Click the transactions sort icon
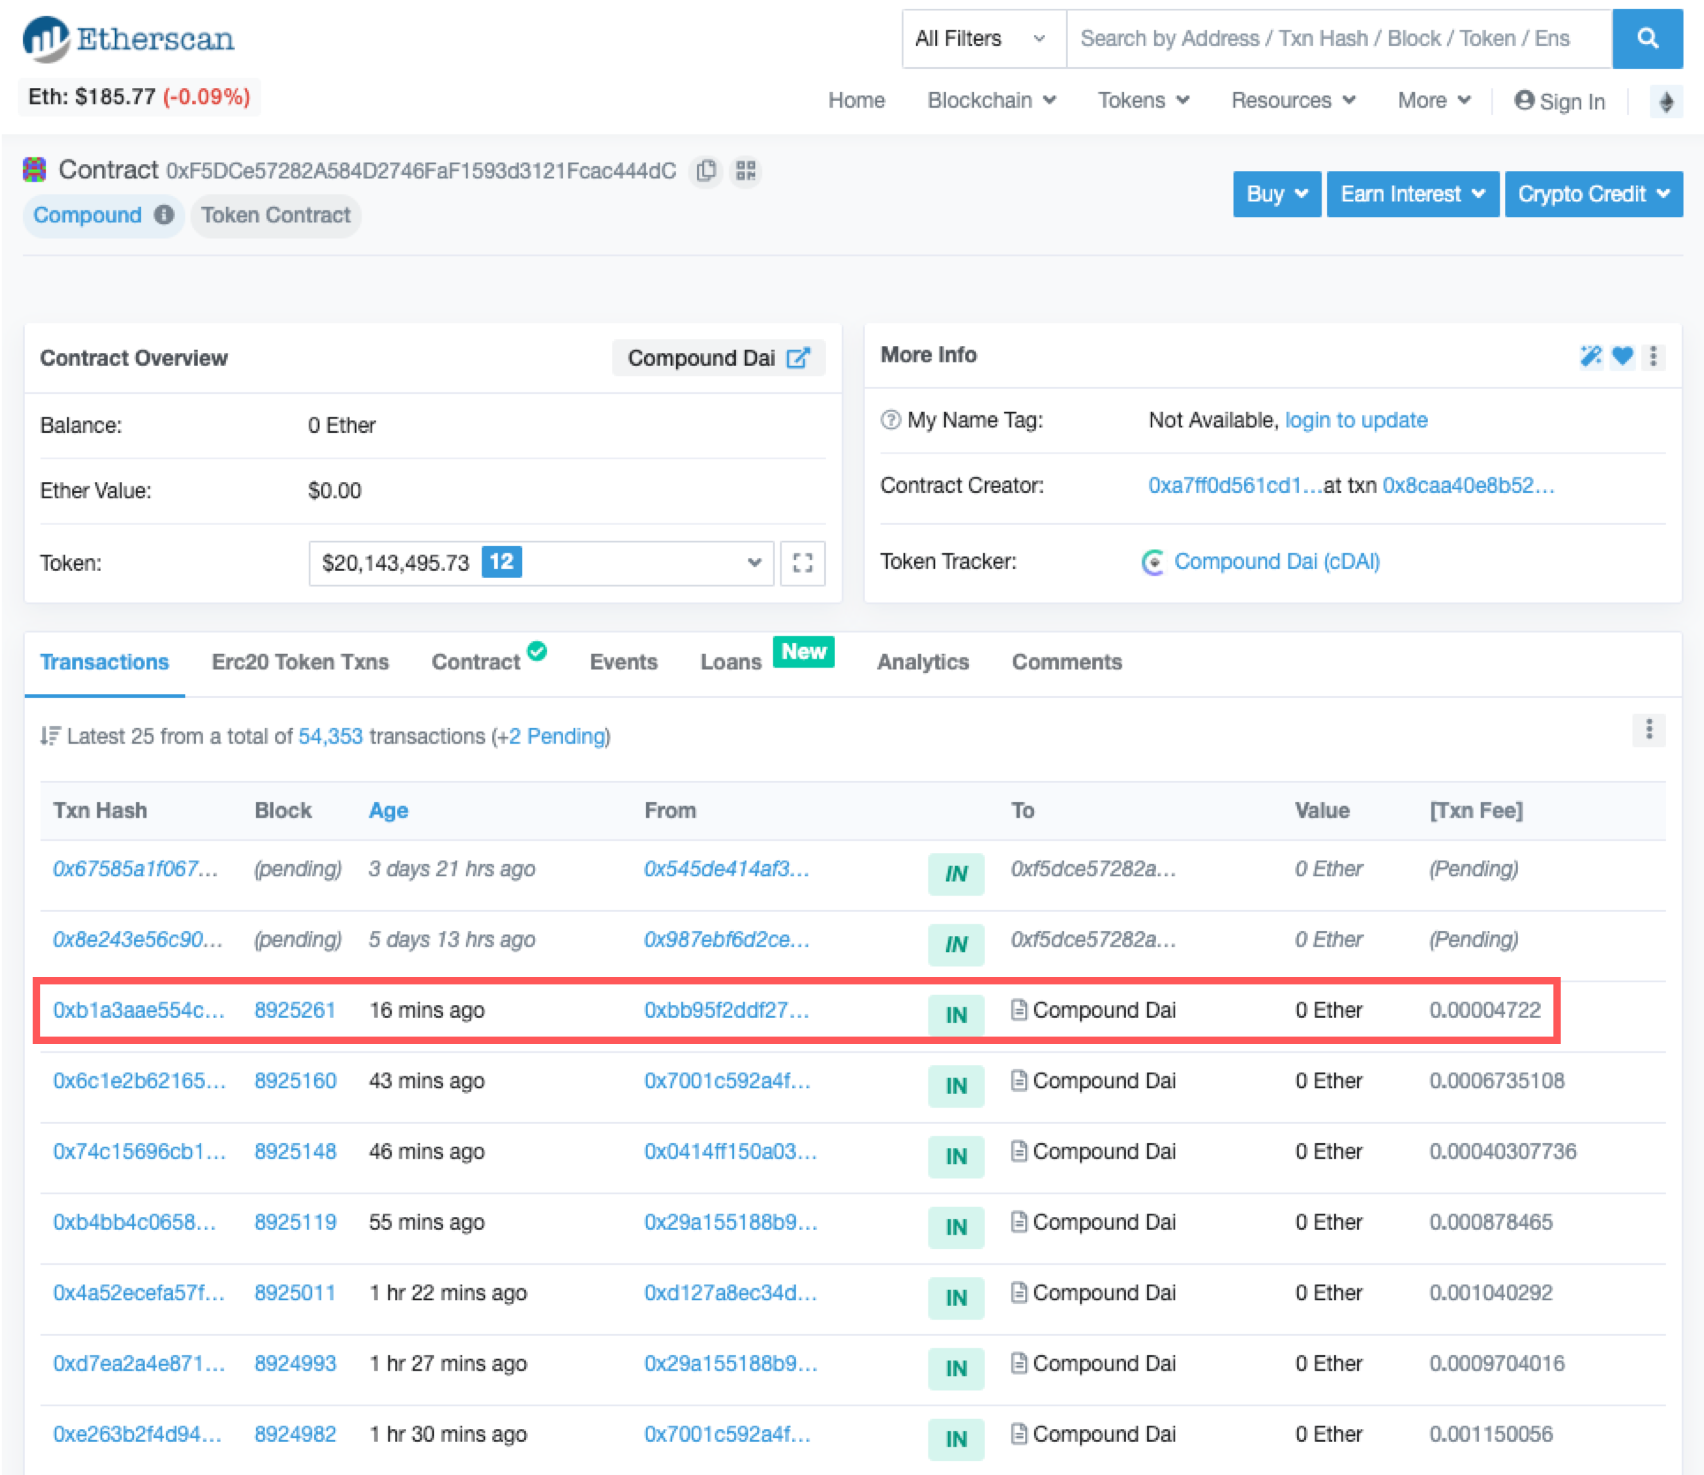Screen dimensions: 1704x1475 50,736
